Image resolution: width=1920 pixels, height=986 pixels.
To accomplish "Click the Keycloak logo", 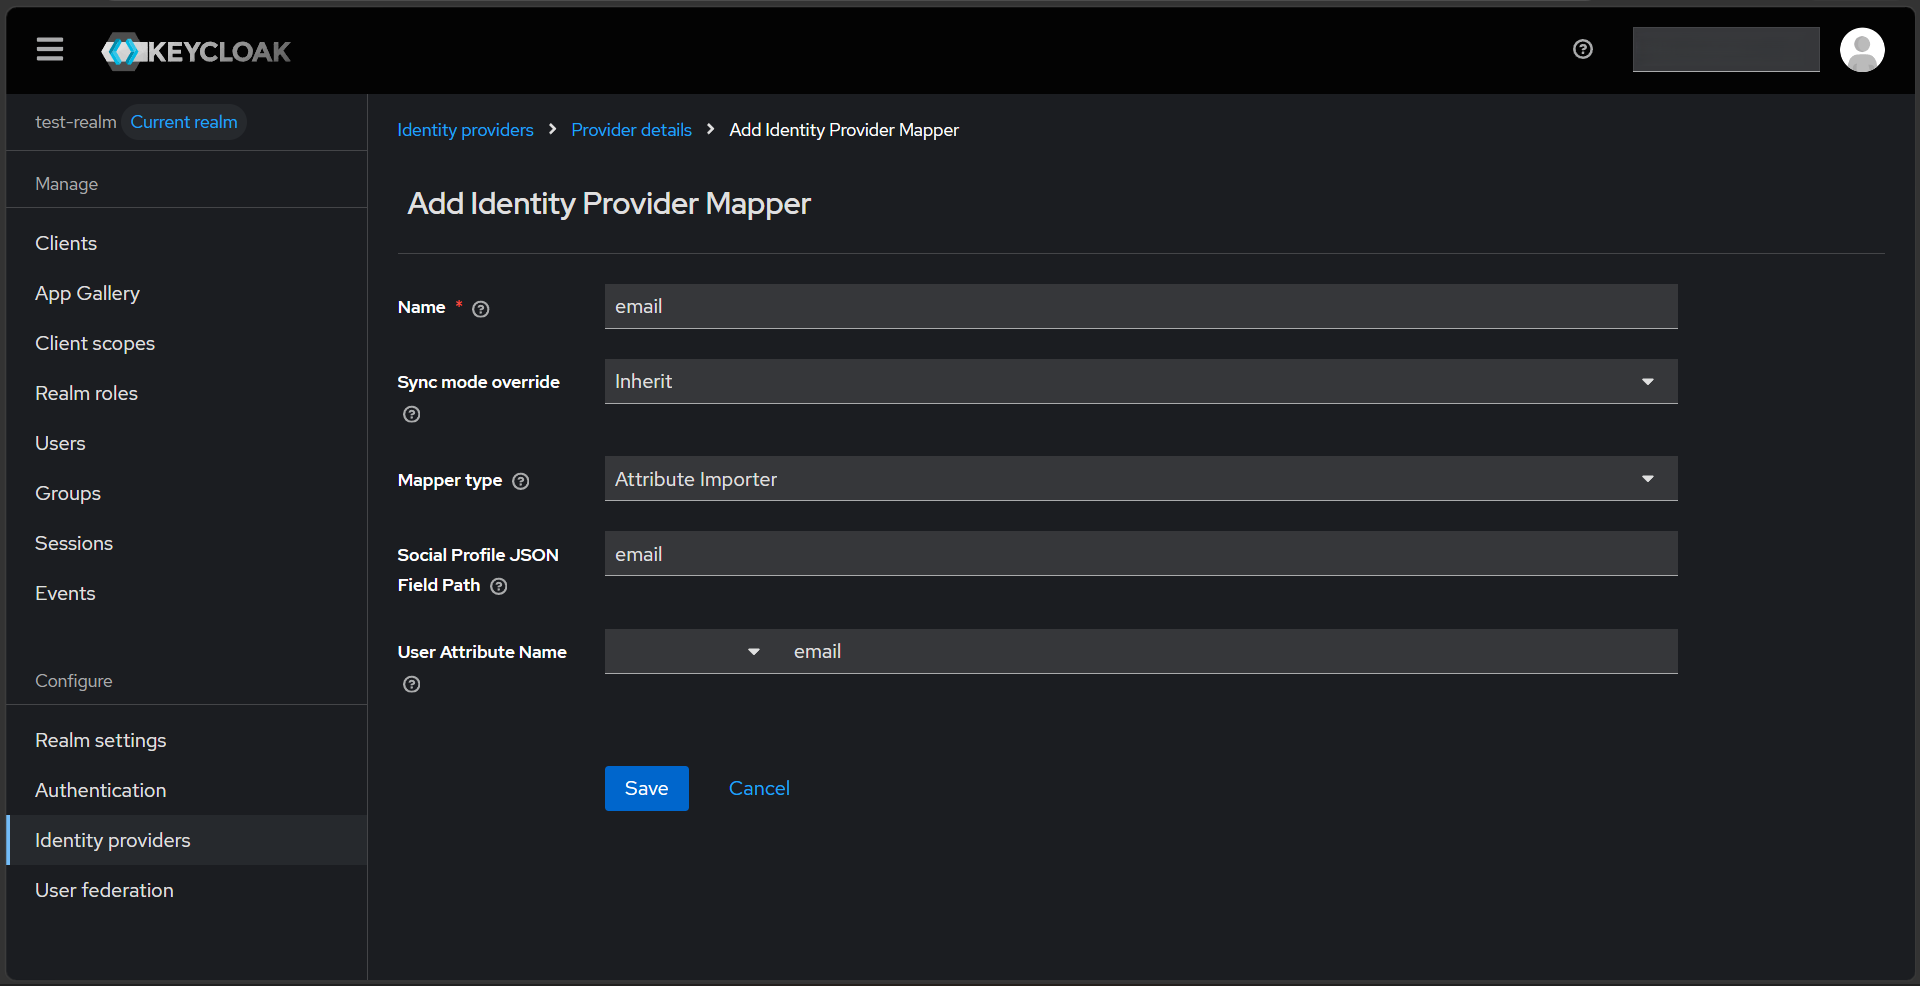I will [196, 51].
